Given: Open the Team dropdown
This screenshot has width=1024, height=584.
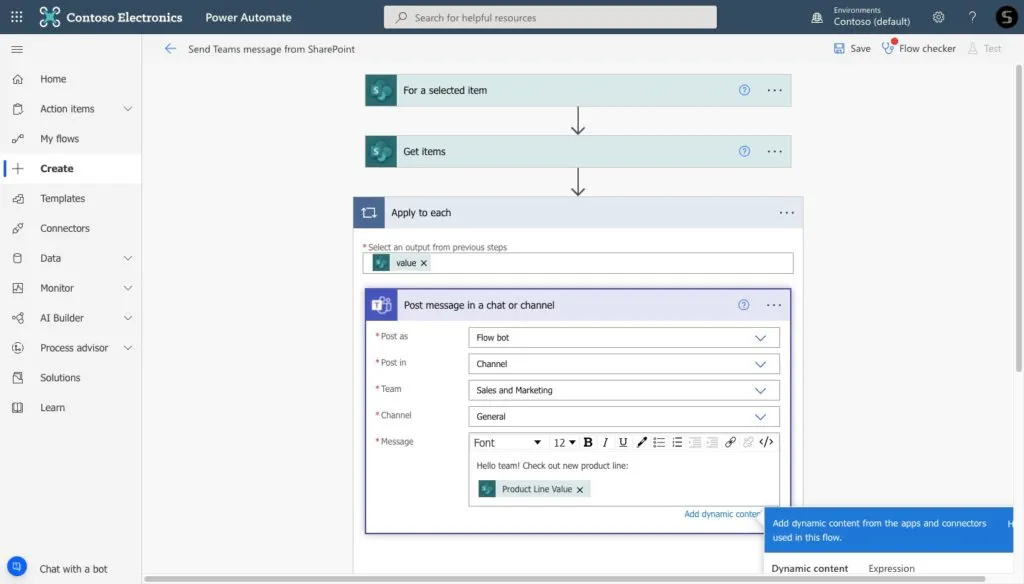Looking at the screenshot, I should [x=624, y=390].
